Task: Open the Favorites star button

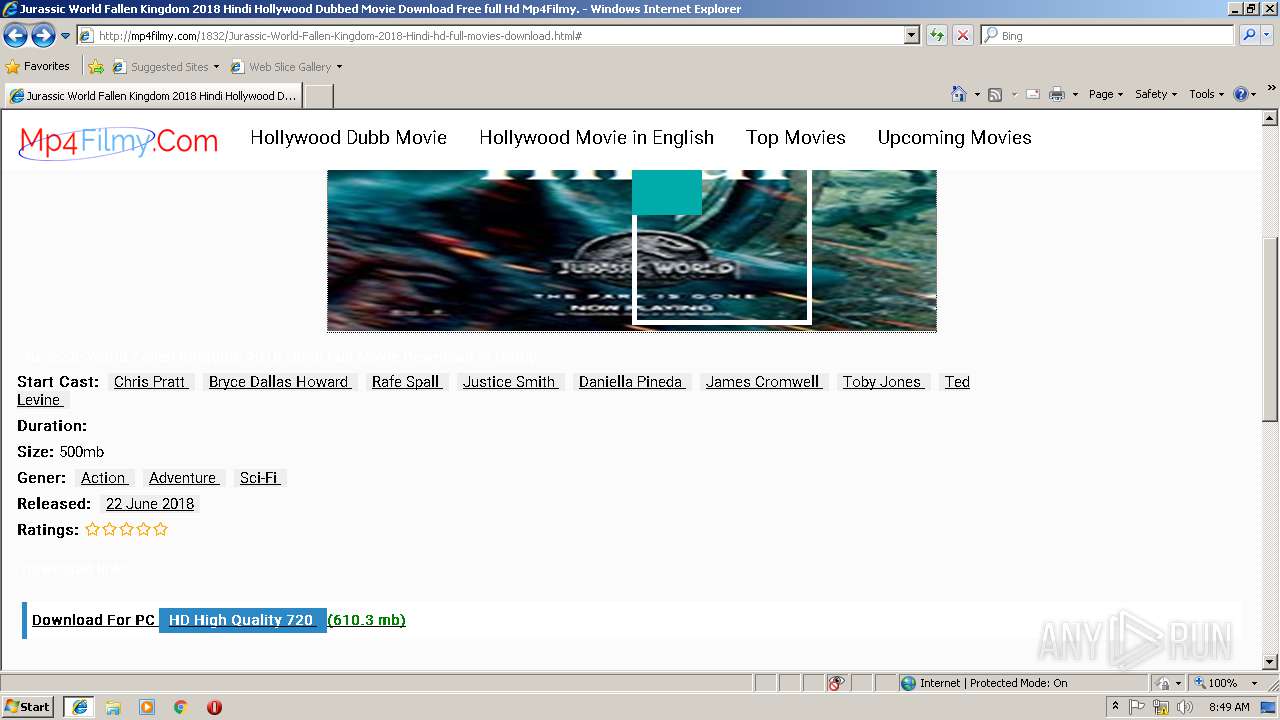Action: [x=38, y=67]
